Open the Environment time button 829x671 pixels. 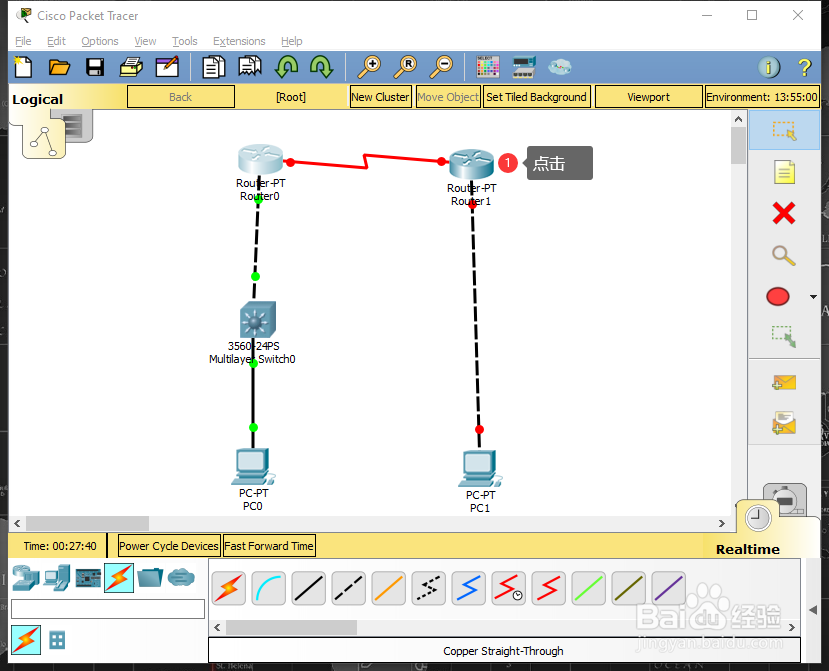point(762,97)
